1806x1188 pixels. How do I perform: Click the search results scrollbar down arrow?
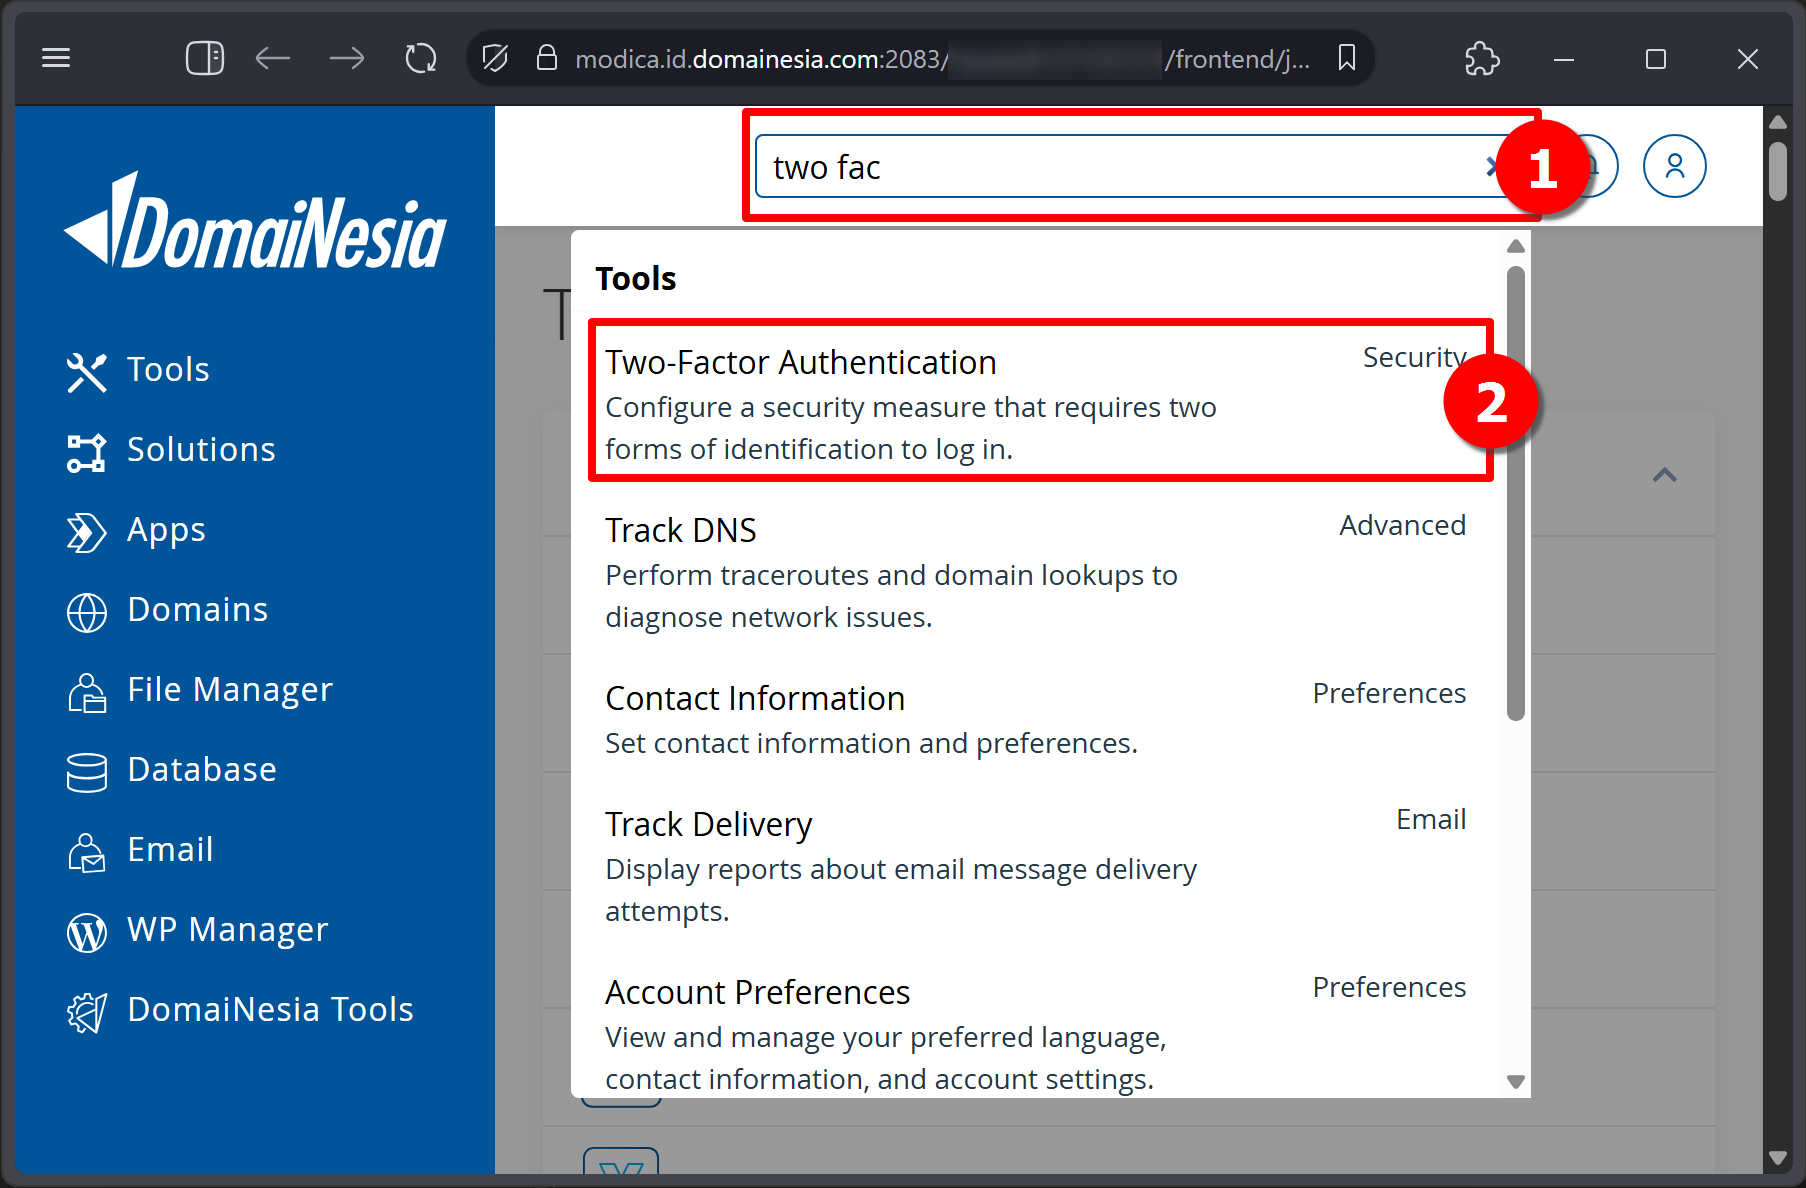1516,1081
